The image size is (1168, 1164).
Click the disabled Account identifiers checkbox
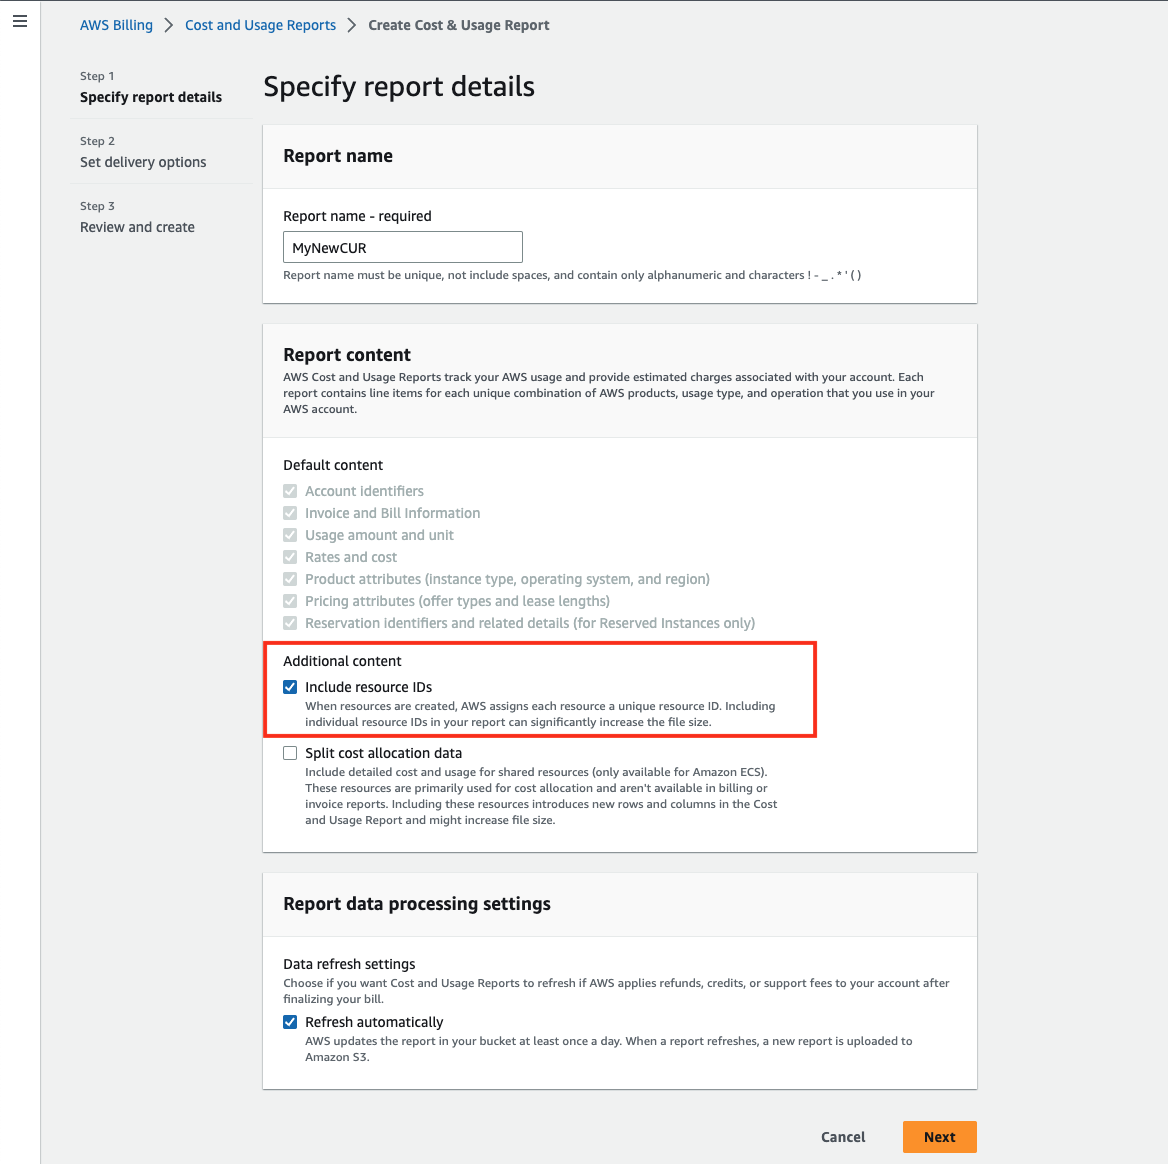[290, 492]
